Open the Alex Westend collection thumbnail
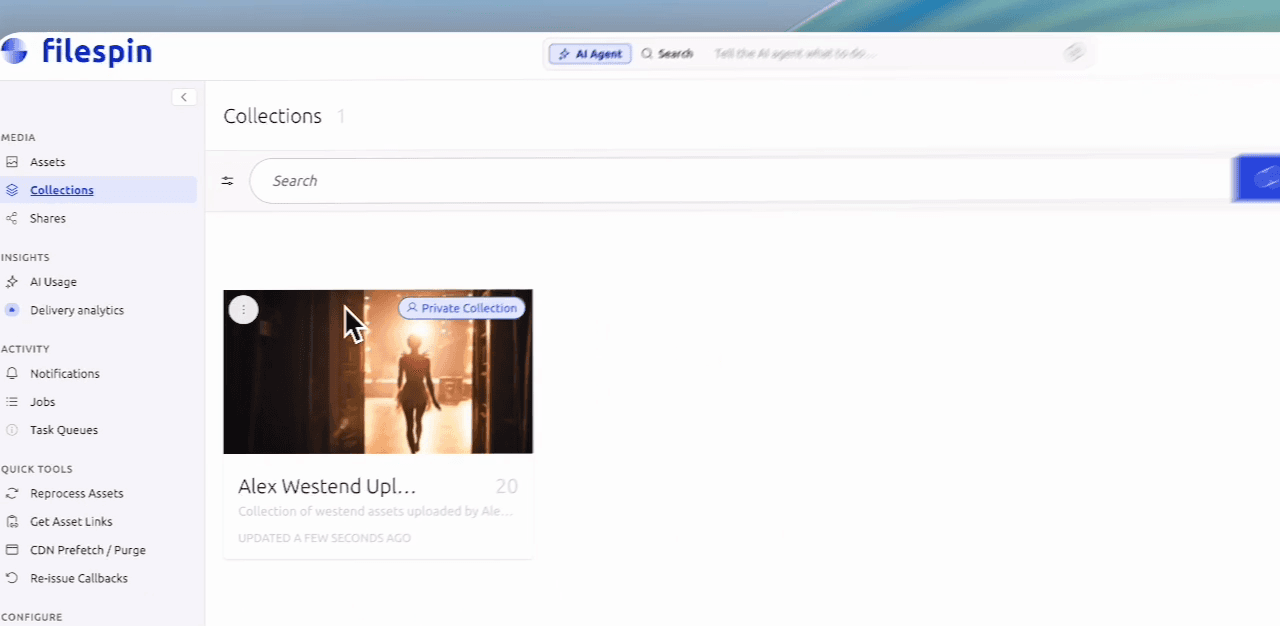Image resolution: width=1280 pixels, height=626 pixels. 378,372
